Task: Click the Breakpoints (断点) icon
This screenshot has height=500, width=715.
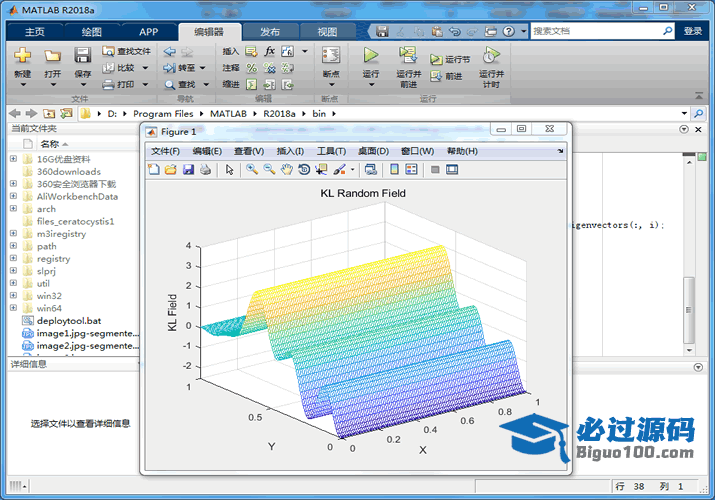Action: [x=331, y=55]
